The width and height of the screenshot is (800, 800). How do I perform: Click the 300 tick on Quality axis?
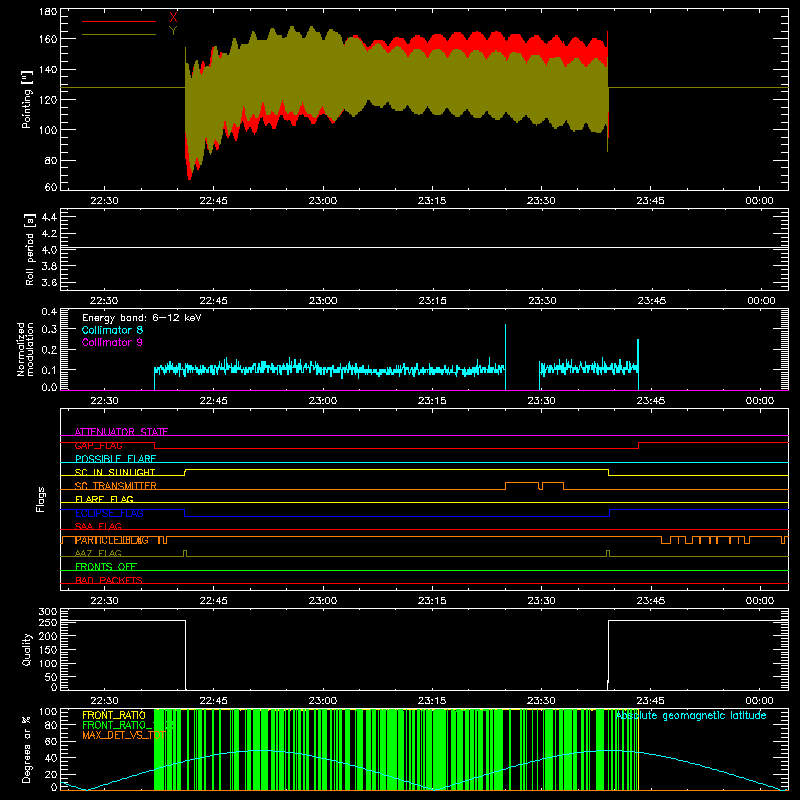tap(48, 612)
